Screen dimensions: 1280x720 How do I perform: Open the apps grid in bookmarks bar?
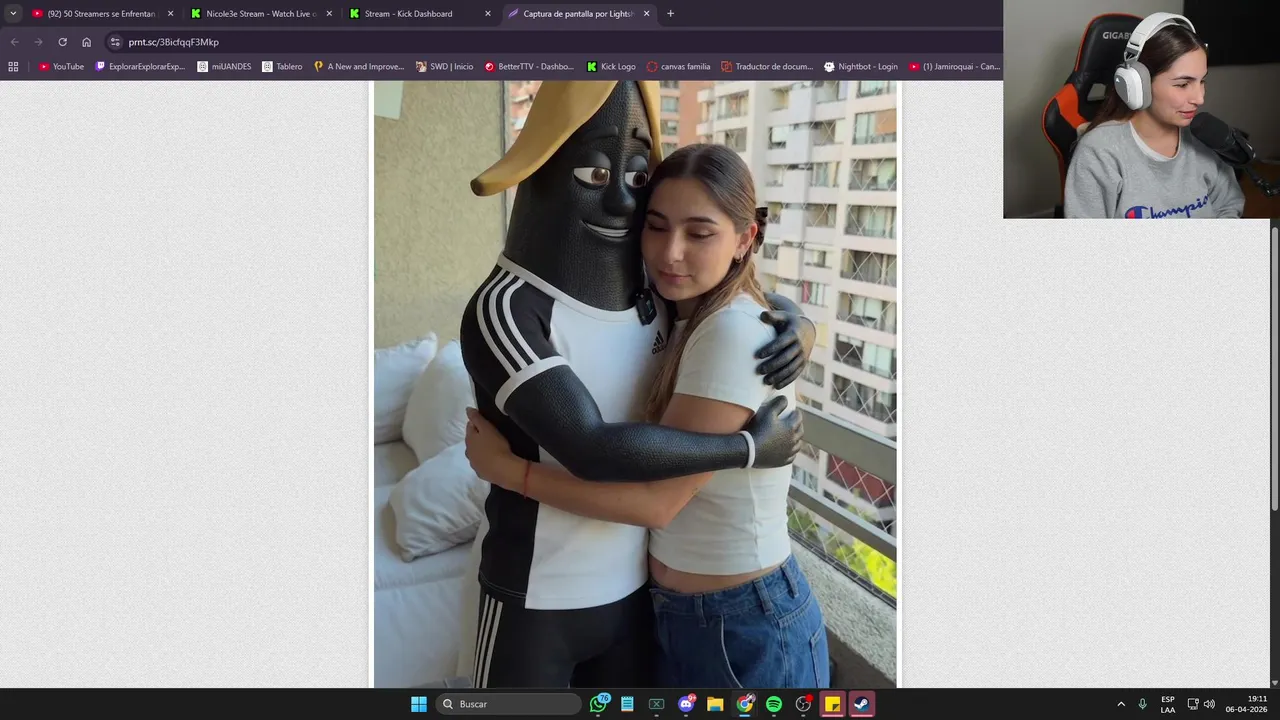tap(13, 67)
